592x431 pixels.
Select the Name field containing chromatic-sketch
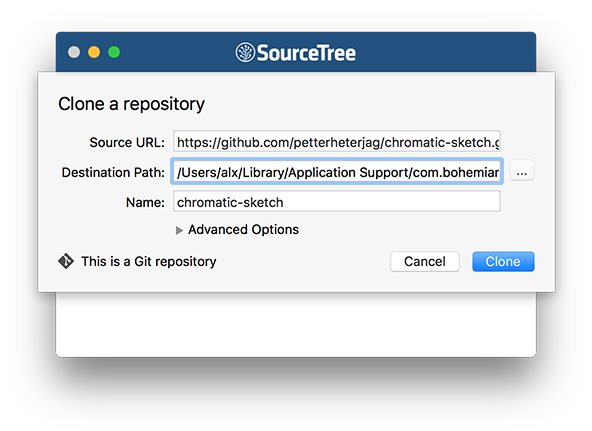(x=337, y=202)
